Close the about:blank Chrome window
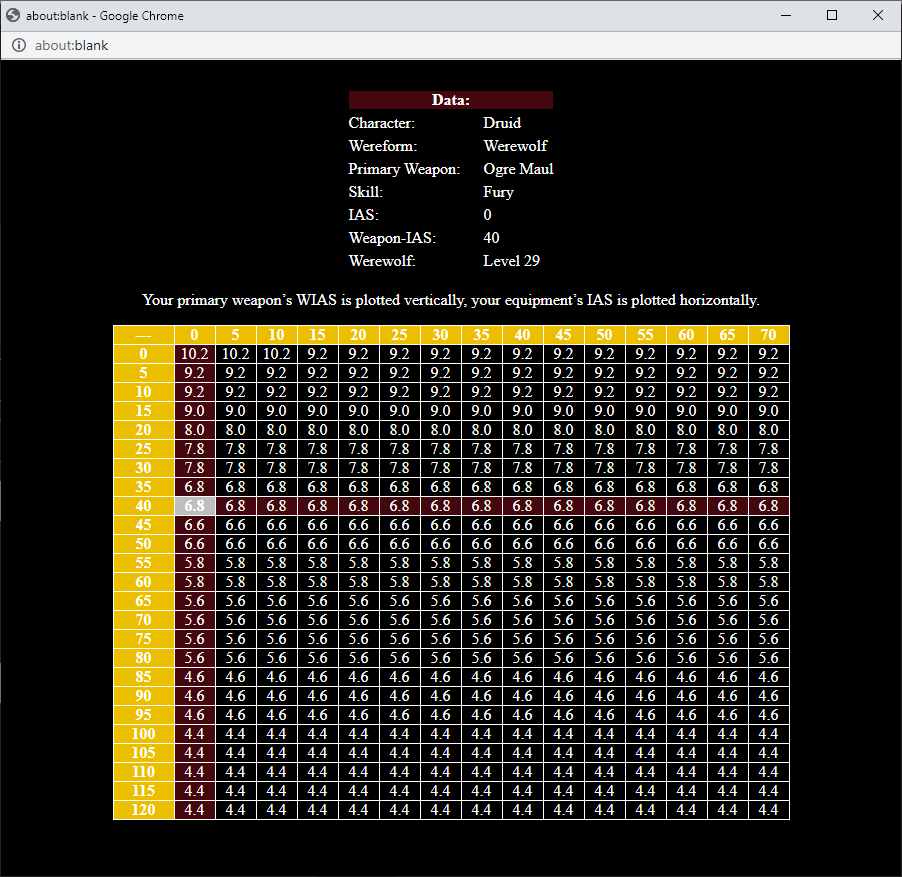Image resolution: width=902 pixels, height=877 pixels. click(878, 15)
